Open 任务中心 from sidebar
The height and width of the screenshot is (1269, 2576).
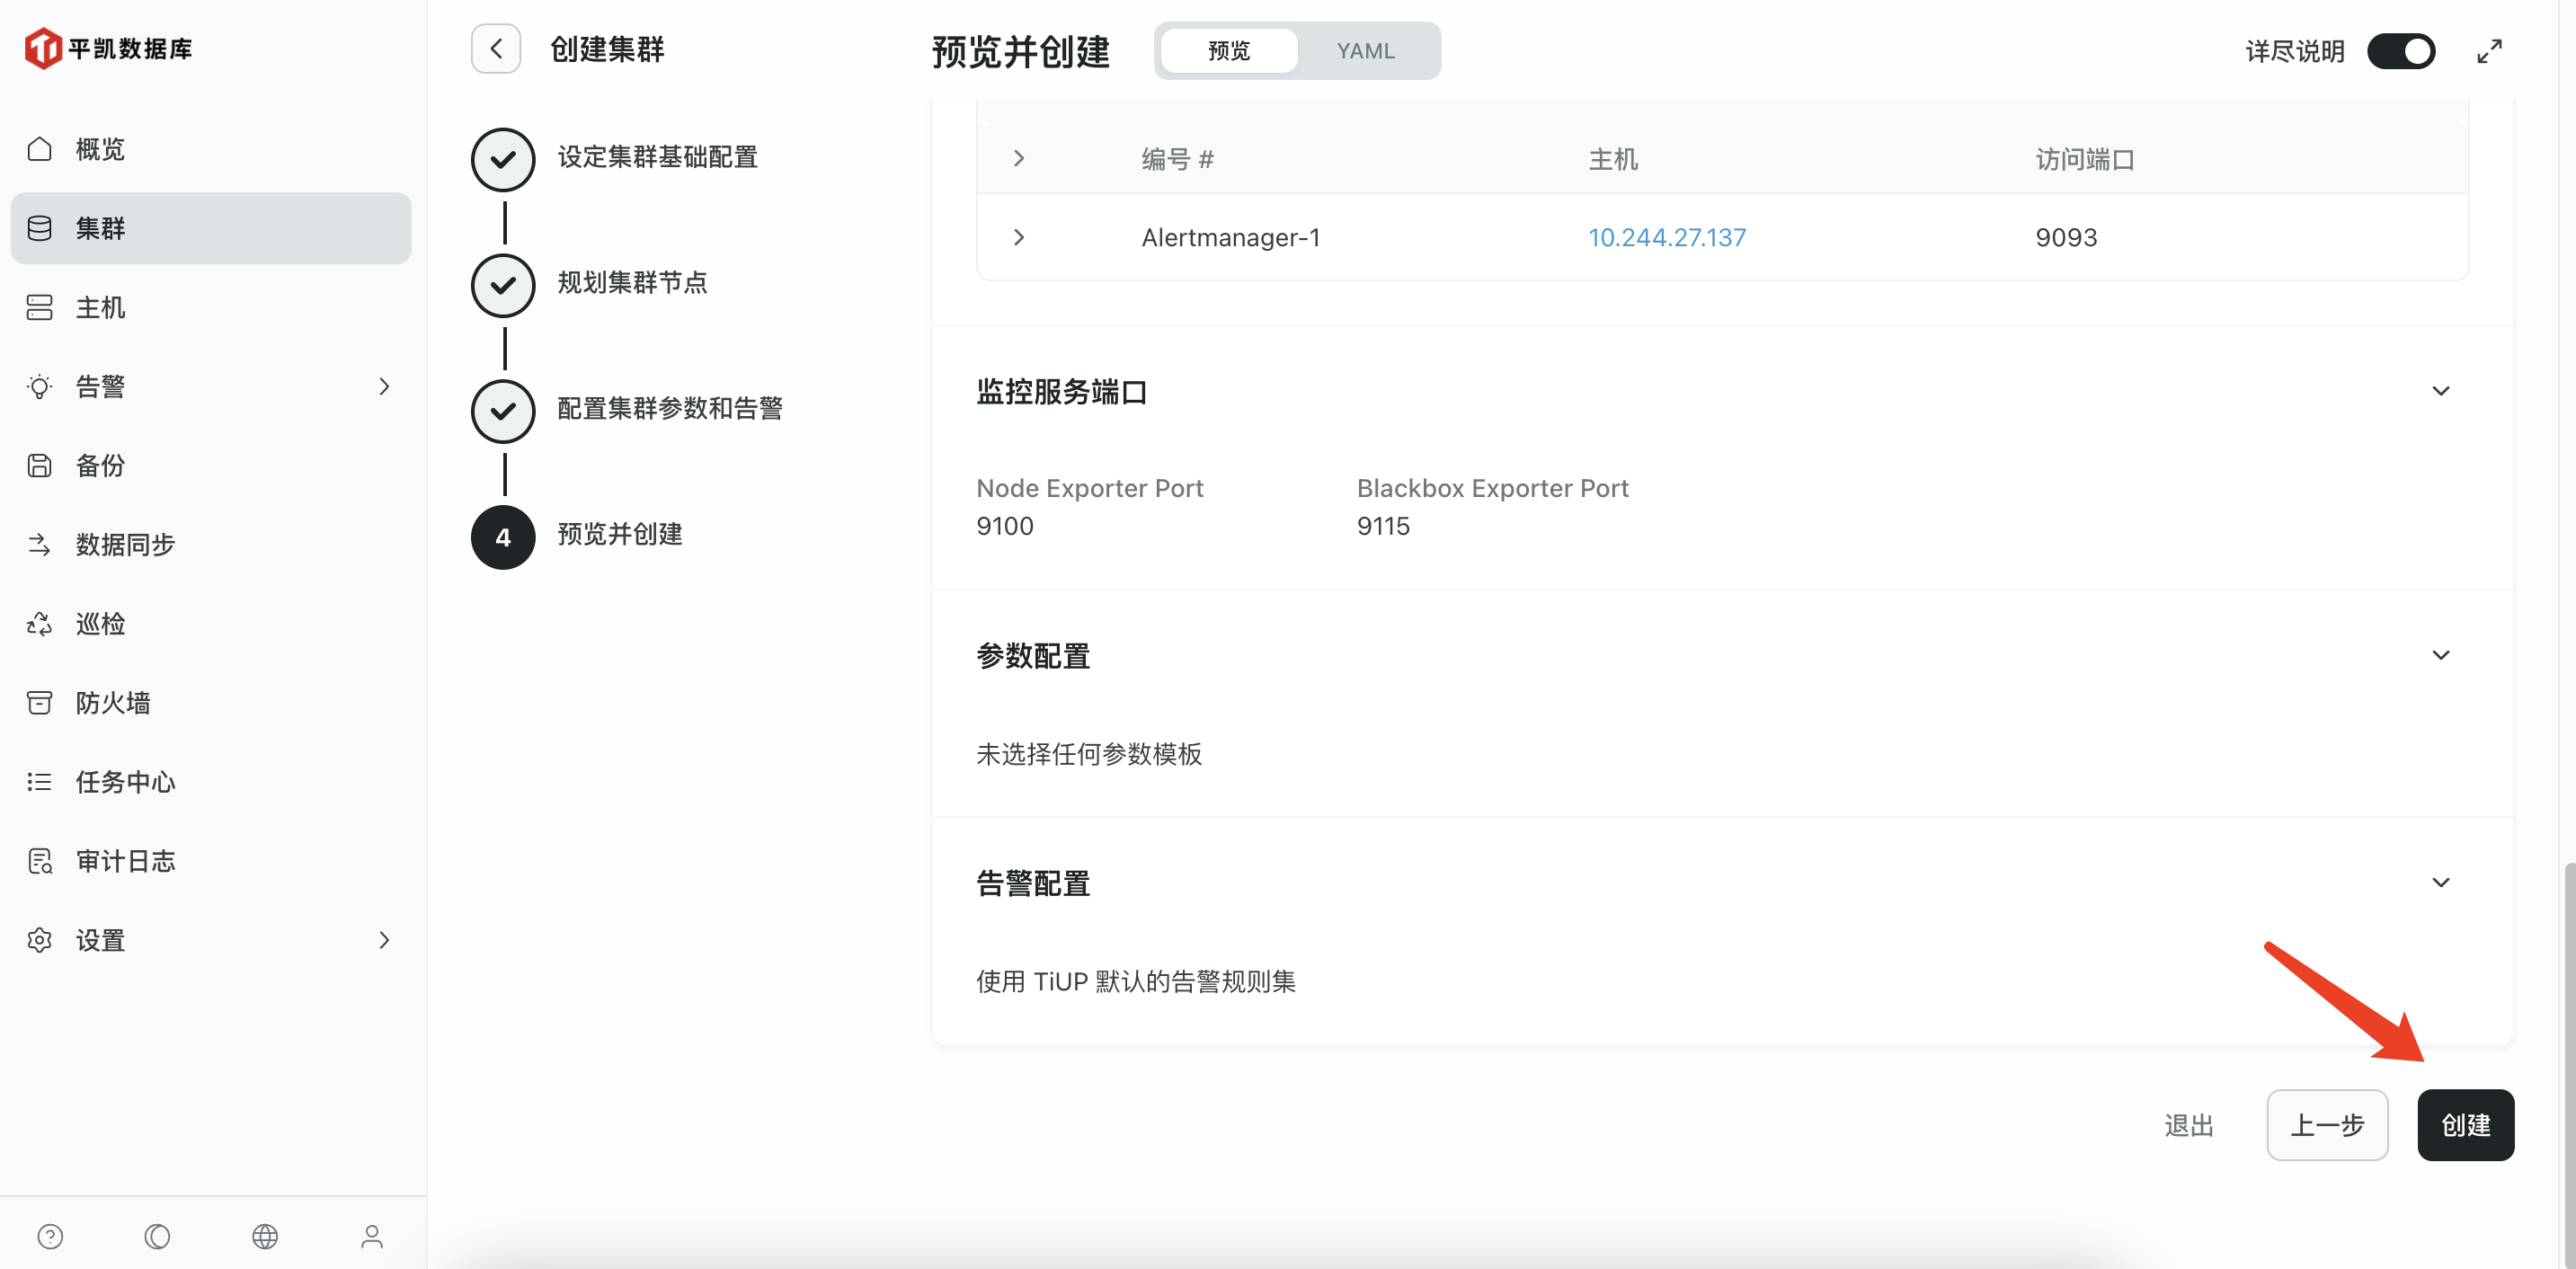coord(125,781)
